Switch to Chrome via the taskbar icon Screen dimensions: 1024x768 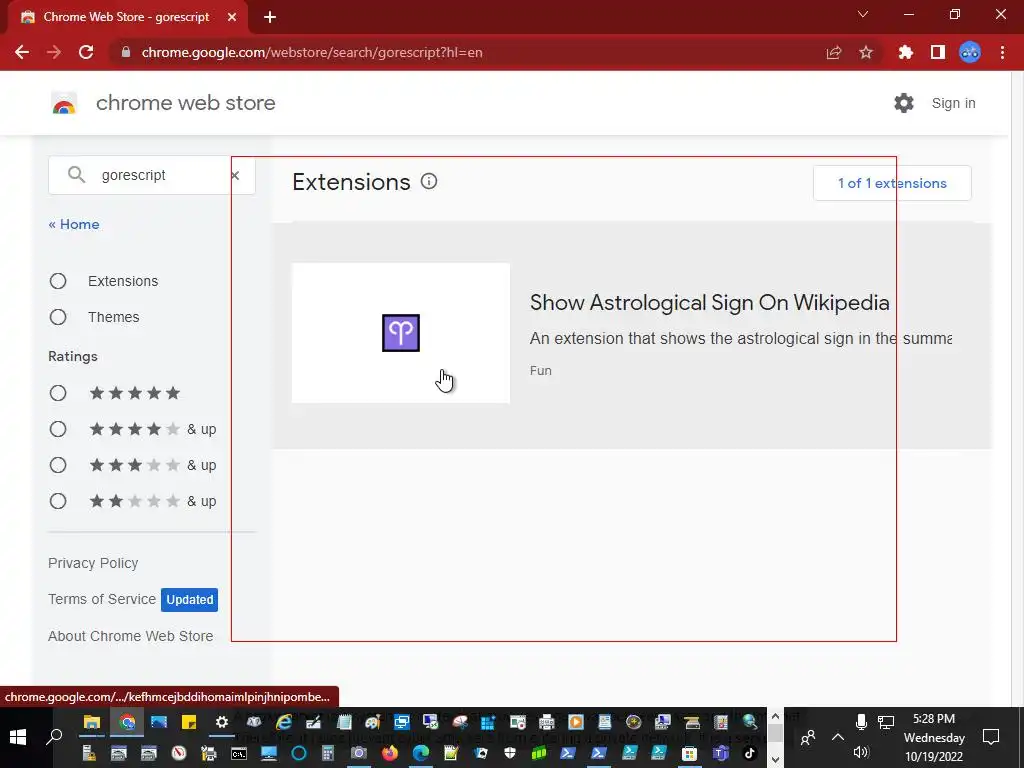127,722
